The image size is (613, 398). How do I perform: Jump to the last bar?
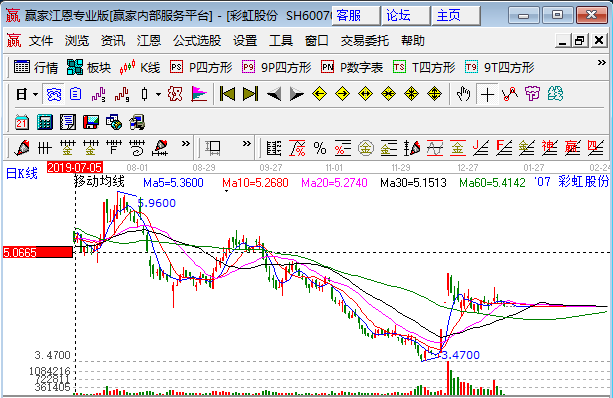251,94
